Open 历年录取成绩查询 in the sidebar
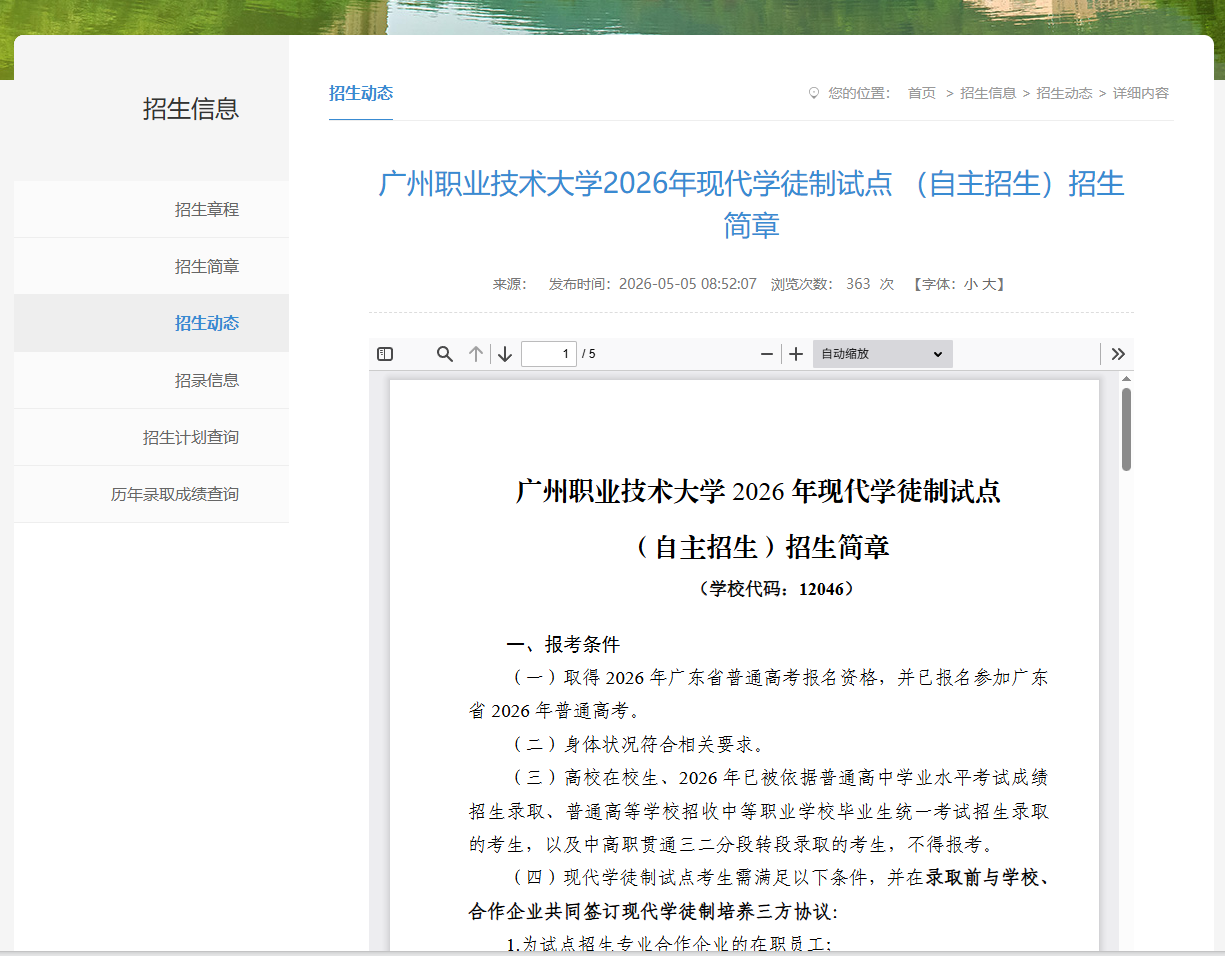The width and height of the screenshot is (1225, 956). 175,494
